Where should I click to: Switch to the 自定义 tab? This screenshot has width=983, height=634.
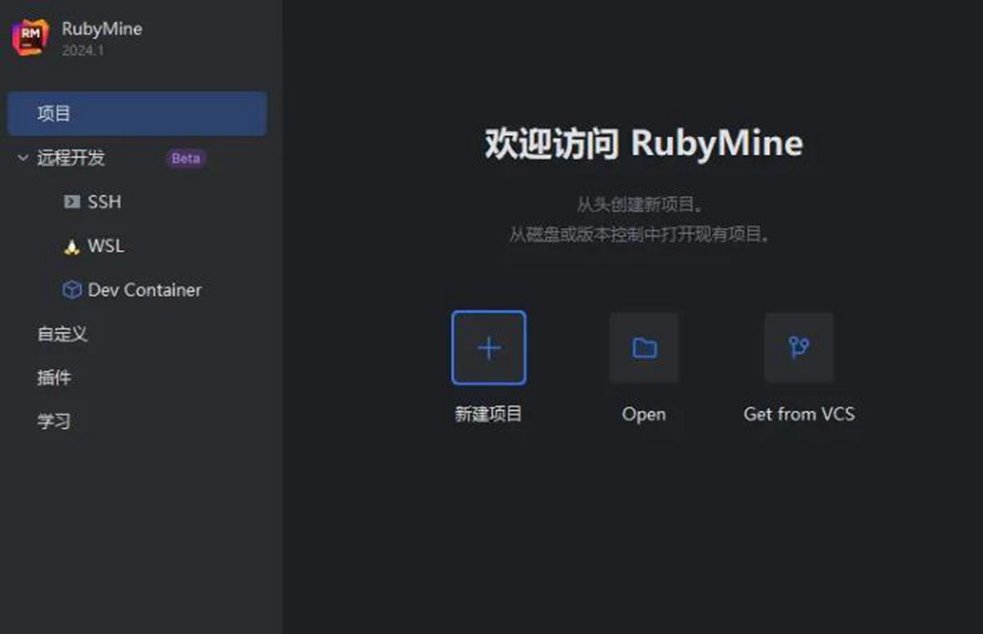[x=62, y=334]
